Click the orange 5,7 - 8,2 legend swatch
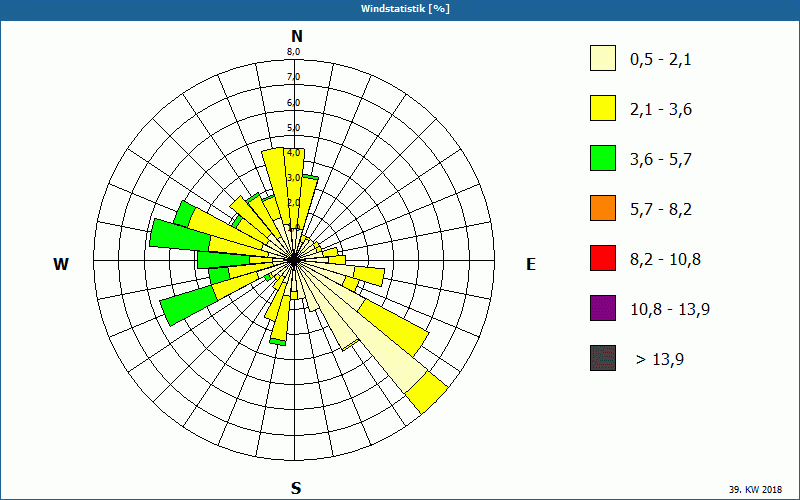This screenshot has width=800, height=500. tap(603, 208)
